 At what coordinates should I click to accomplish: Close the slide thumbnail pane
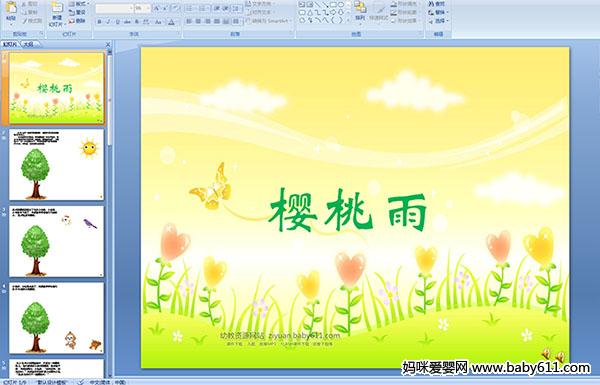click(x=108, y=44)
